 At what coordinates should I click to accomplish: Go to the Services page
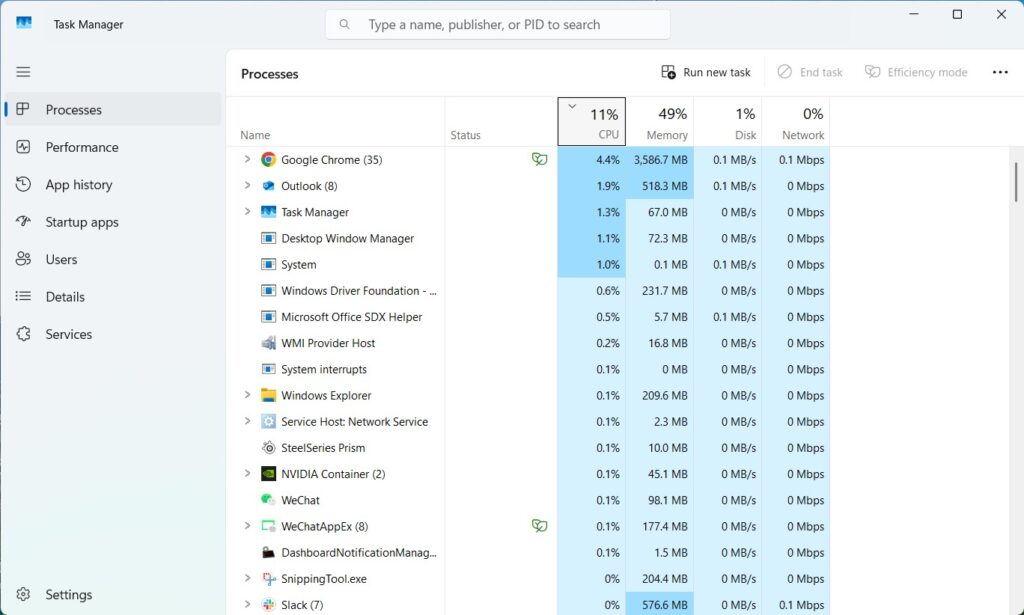point(69,334)
